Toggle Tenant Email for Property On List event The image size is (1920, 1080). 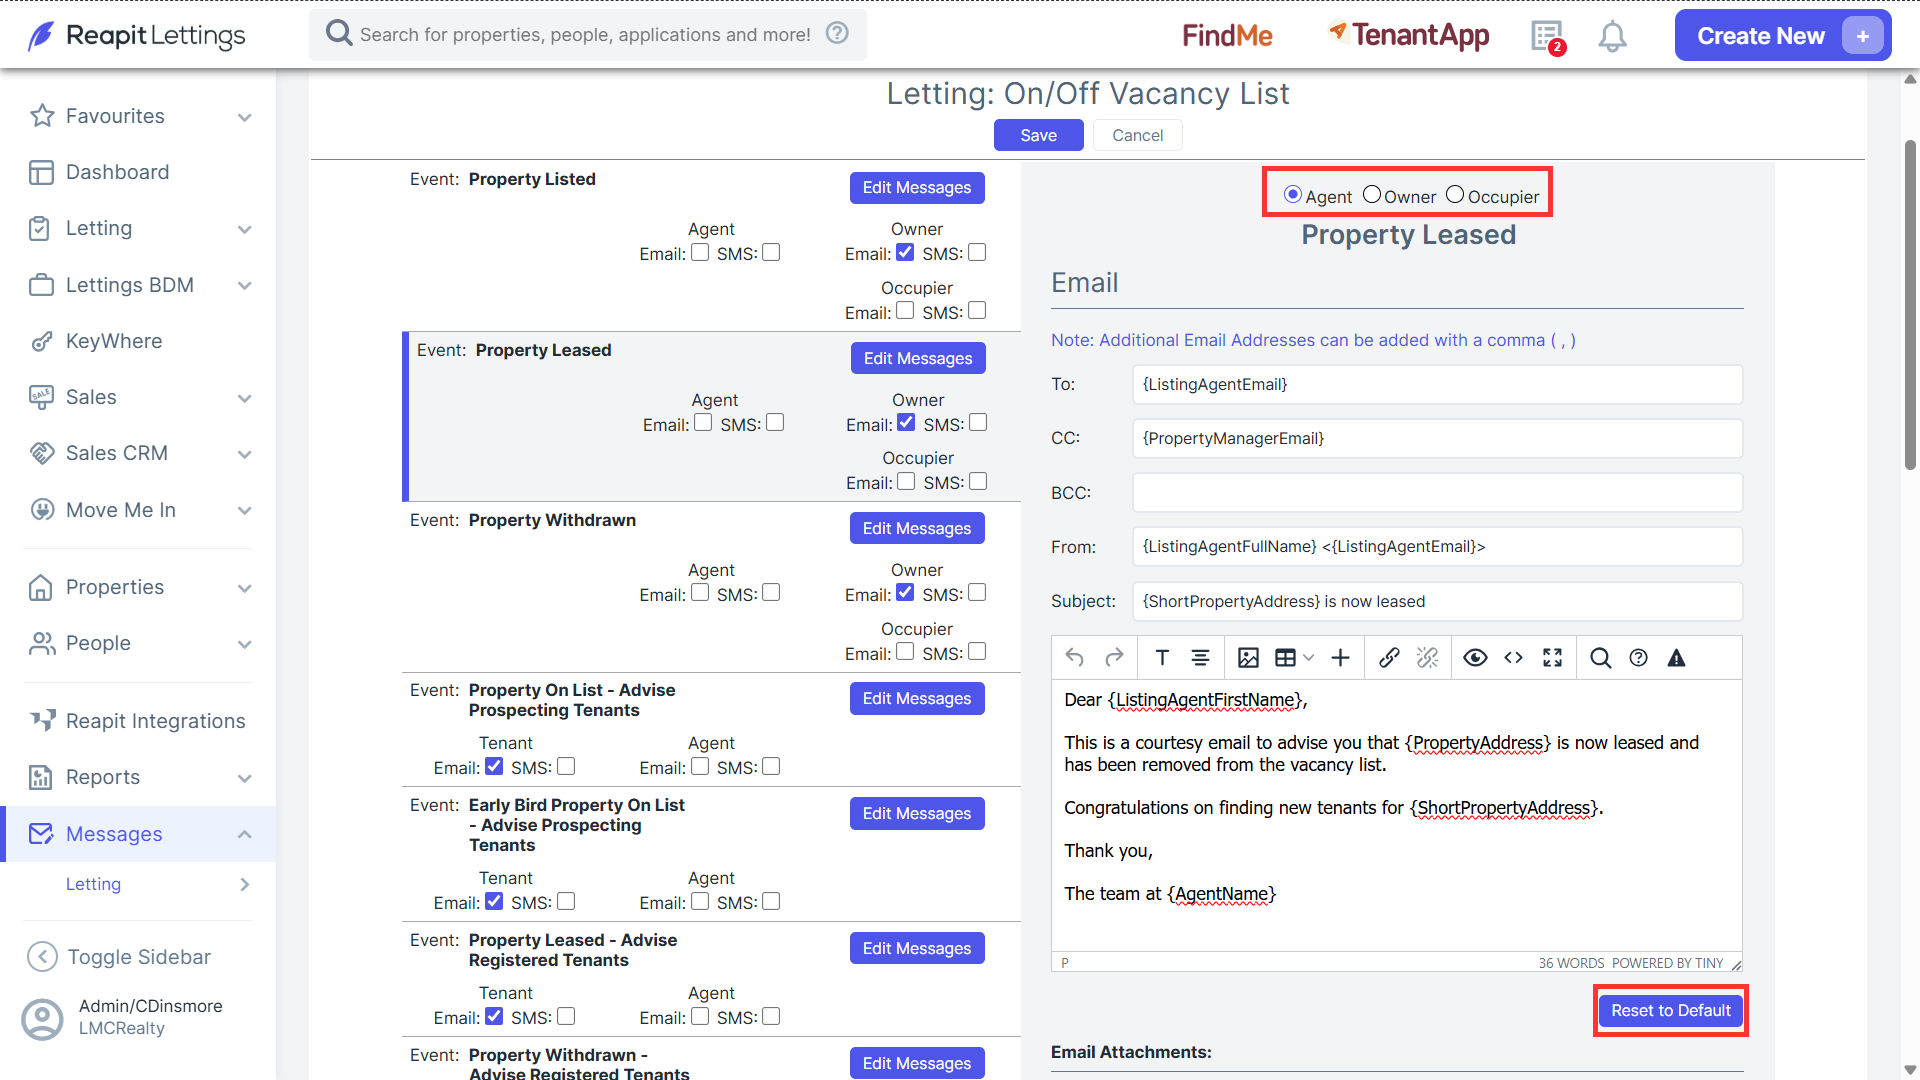click(x=494, y=767)
